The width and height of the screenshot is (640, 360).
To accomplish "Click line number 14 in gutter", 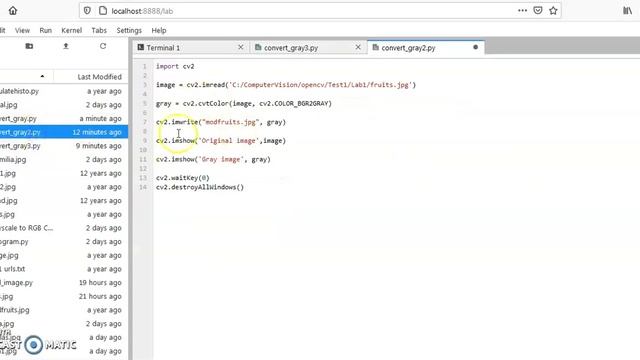I will tap(143, 187).
